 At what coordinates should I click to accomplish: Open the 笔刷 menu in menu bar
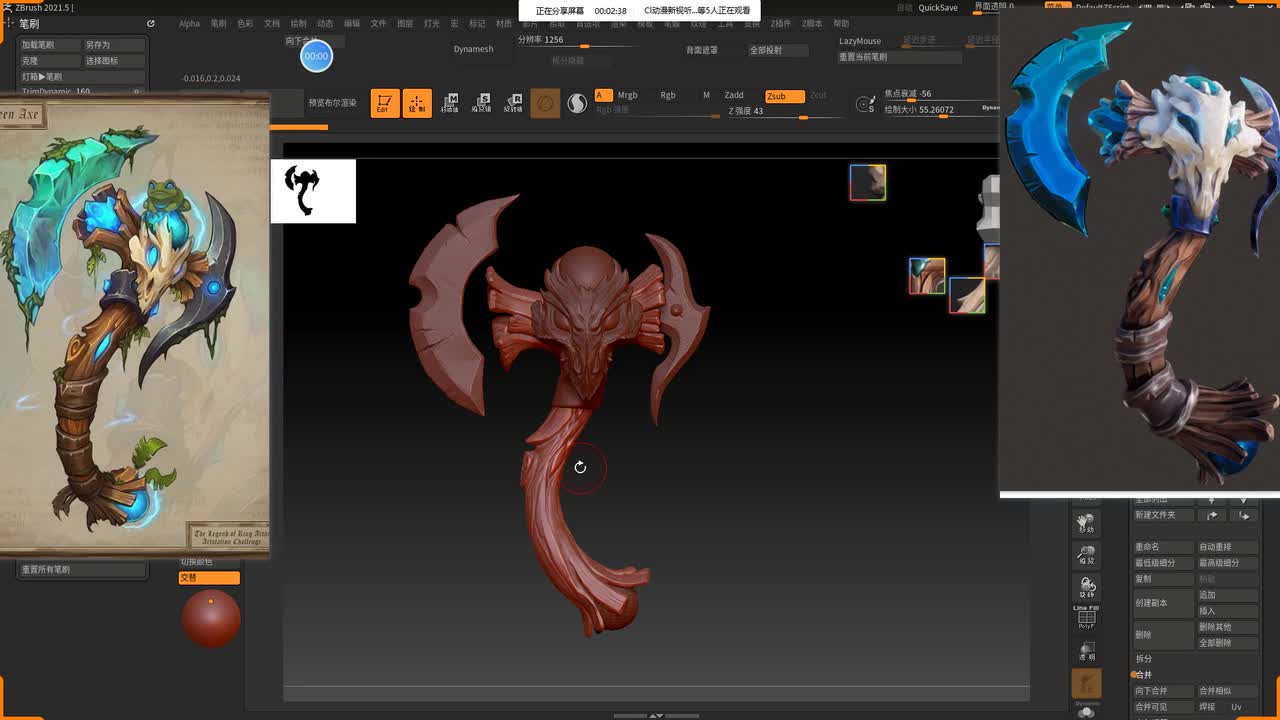tap(218, 23)
